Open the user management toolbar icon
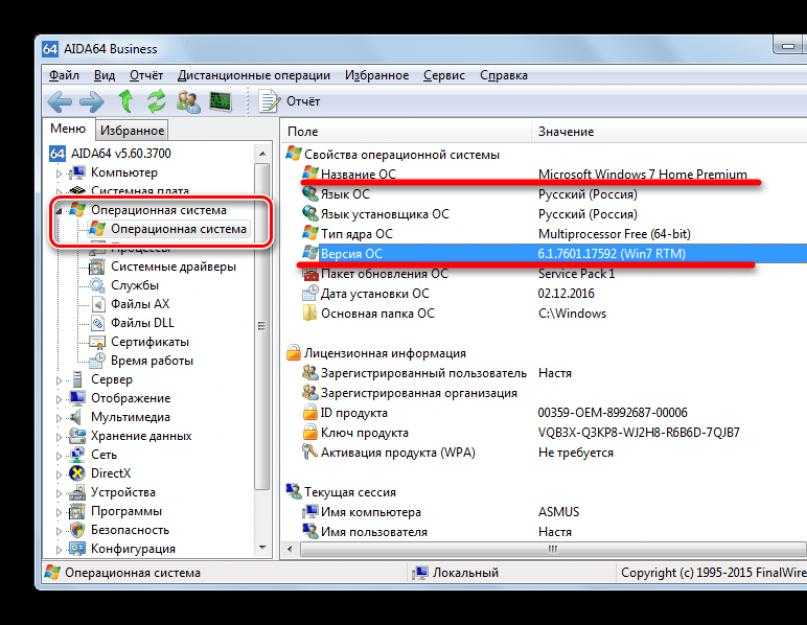 point(188,101)
